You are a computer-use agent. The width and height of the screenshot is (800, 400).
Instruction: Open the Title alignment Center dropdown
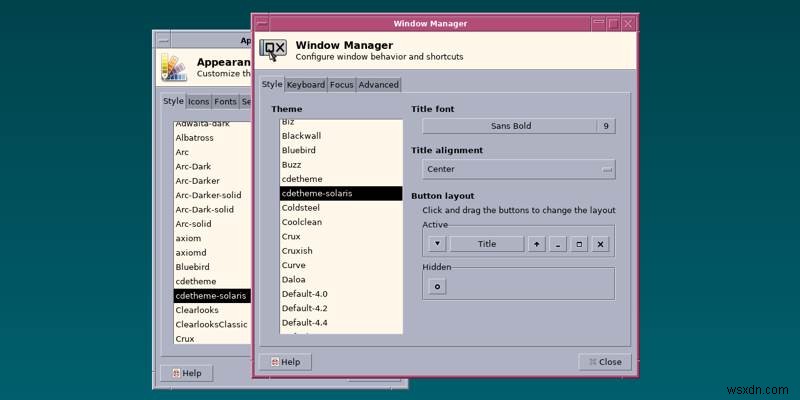[519, 169]
